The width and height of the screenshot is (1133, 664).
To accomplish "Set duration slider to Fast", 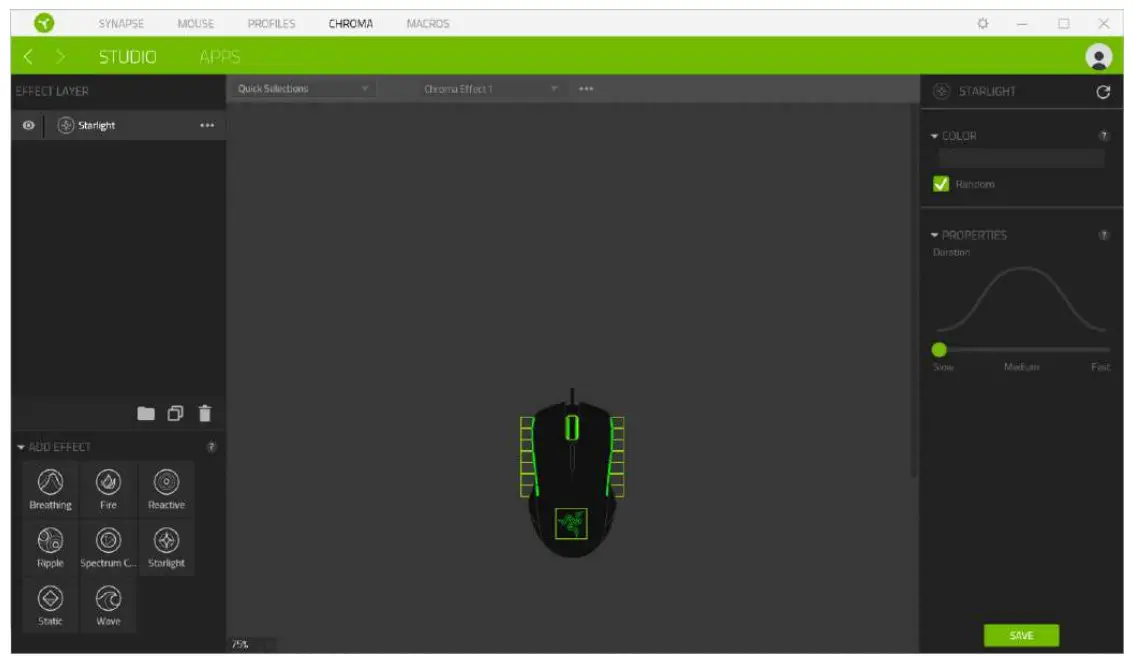I will point(1103,350).
